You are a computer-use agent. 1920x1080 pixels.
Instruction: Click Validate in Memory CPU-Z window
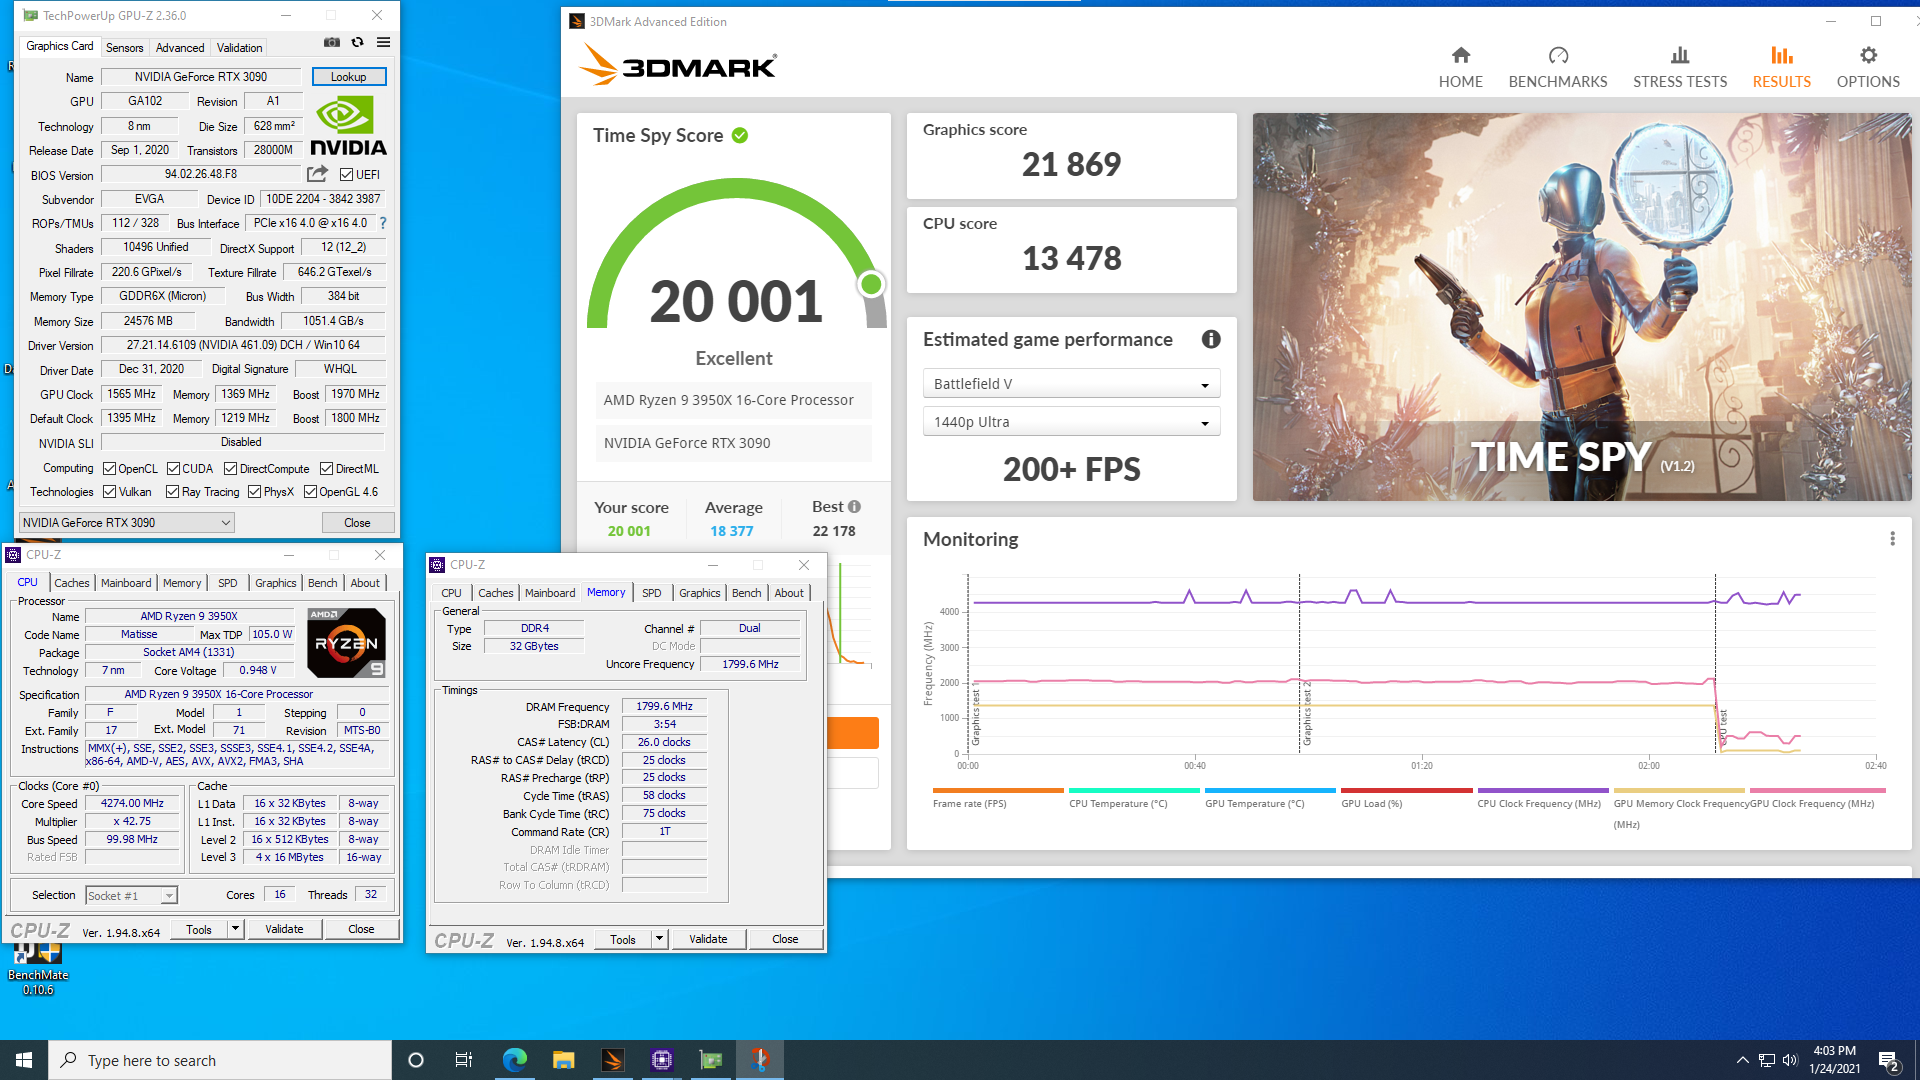708,939
